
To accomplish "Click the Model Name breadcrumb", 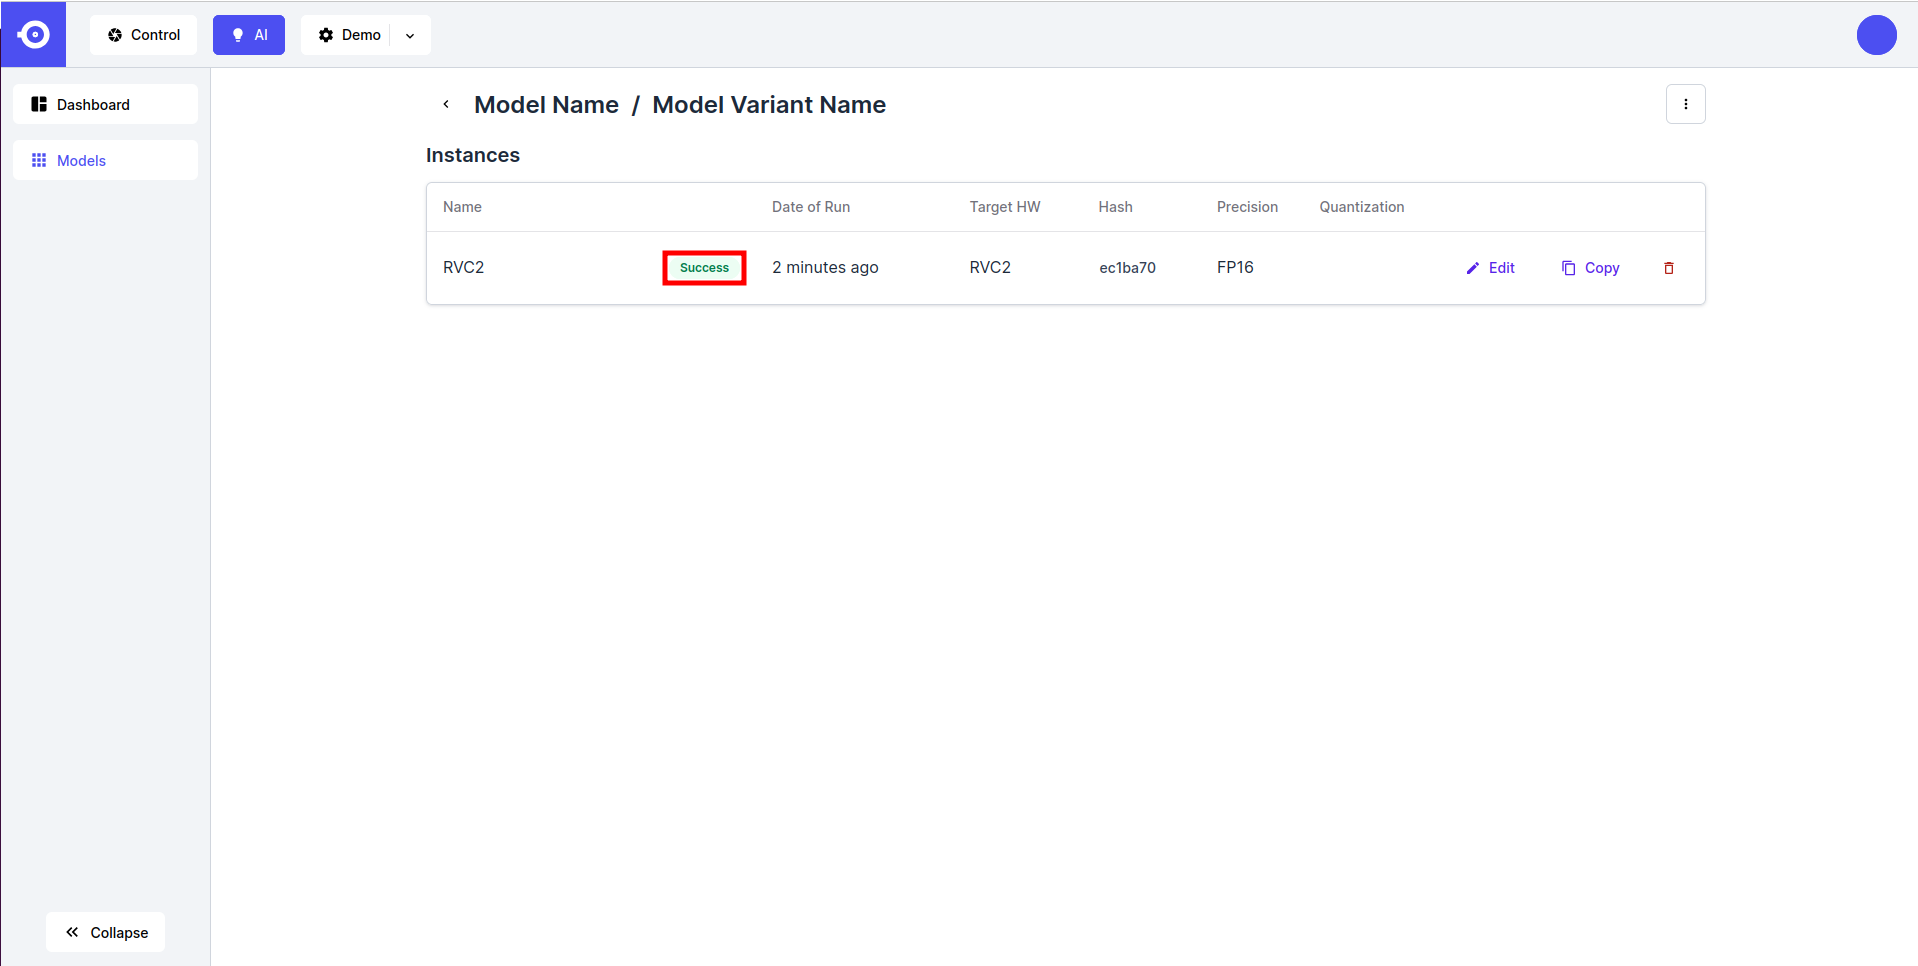I will pyautogui.click(x=546, y=105).
